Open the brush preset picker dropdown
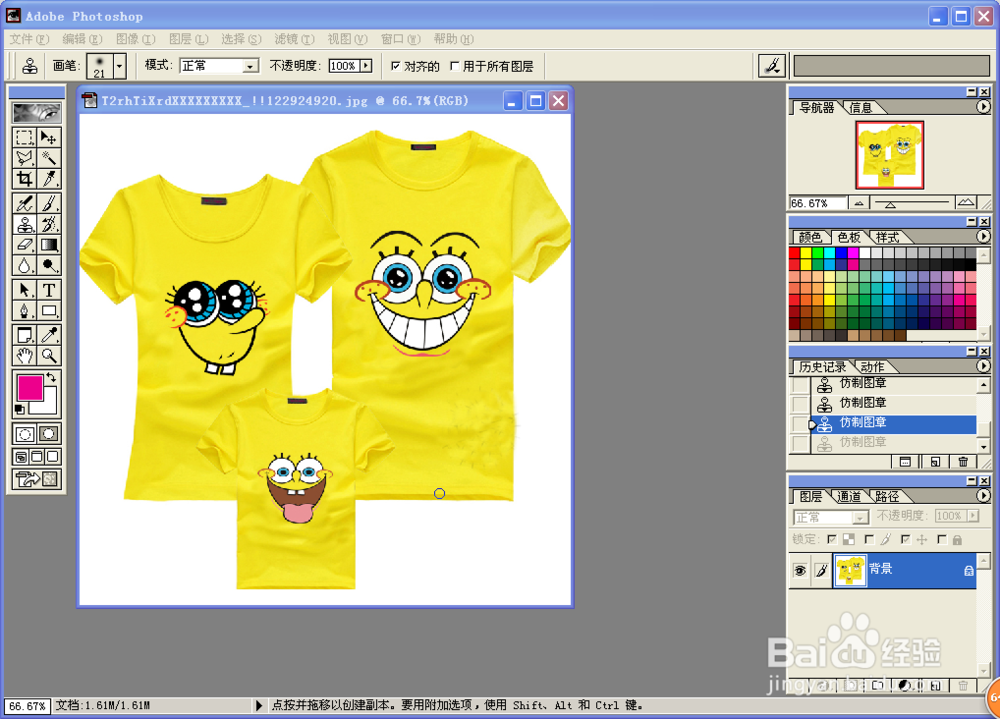 pyautogui.click(x=119, y=66)
